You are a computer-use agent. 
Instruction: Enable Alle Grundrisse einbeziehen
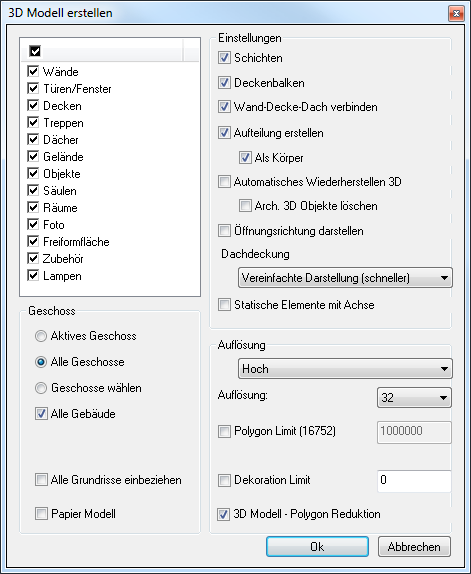[x=41, y=480]
